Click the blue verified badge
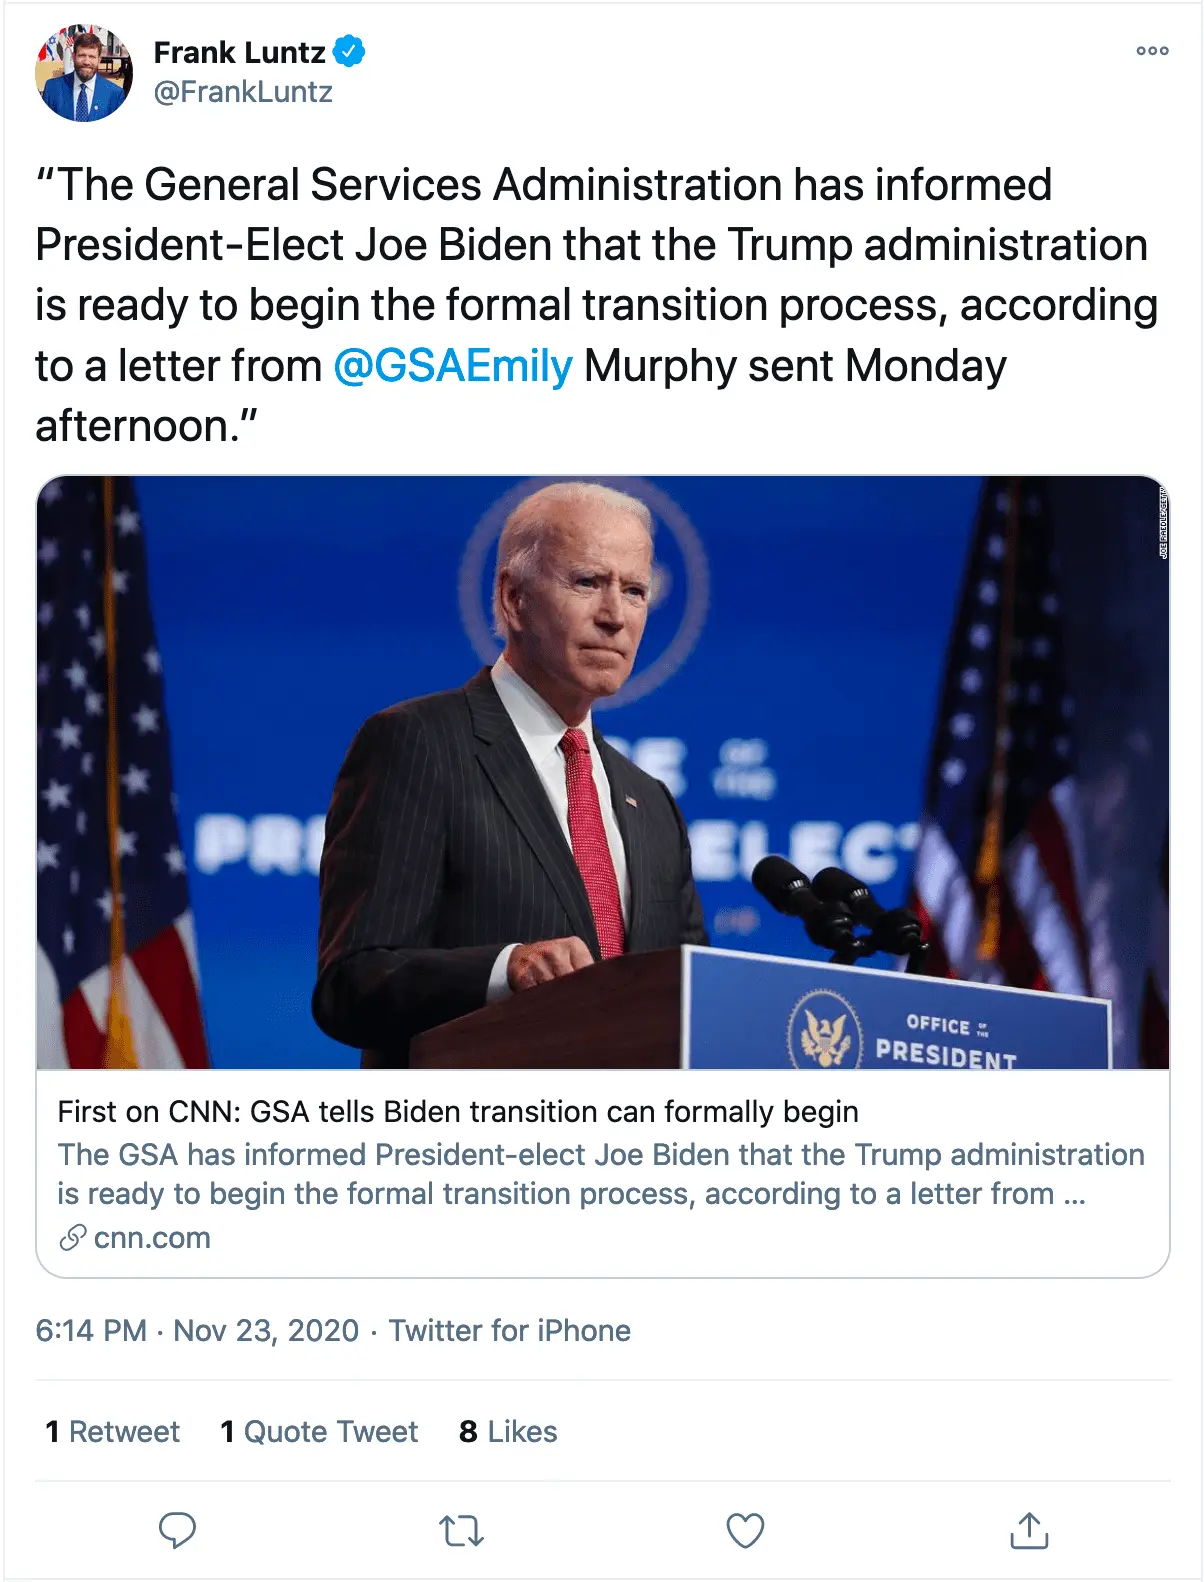1204x1582 pixels. (x=349, y=51)
